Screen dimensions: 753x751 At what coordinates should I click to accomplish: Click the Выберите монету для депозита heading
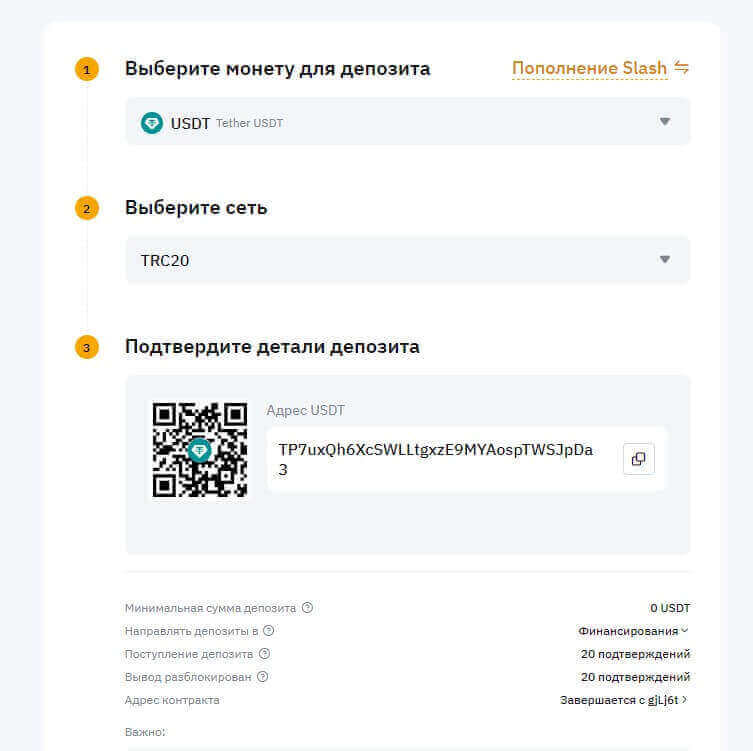(x=277, y=69)
